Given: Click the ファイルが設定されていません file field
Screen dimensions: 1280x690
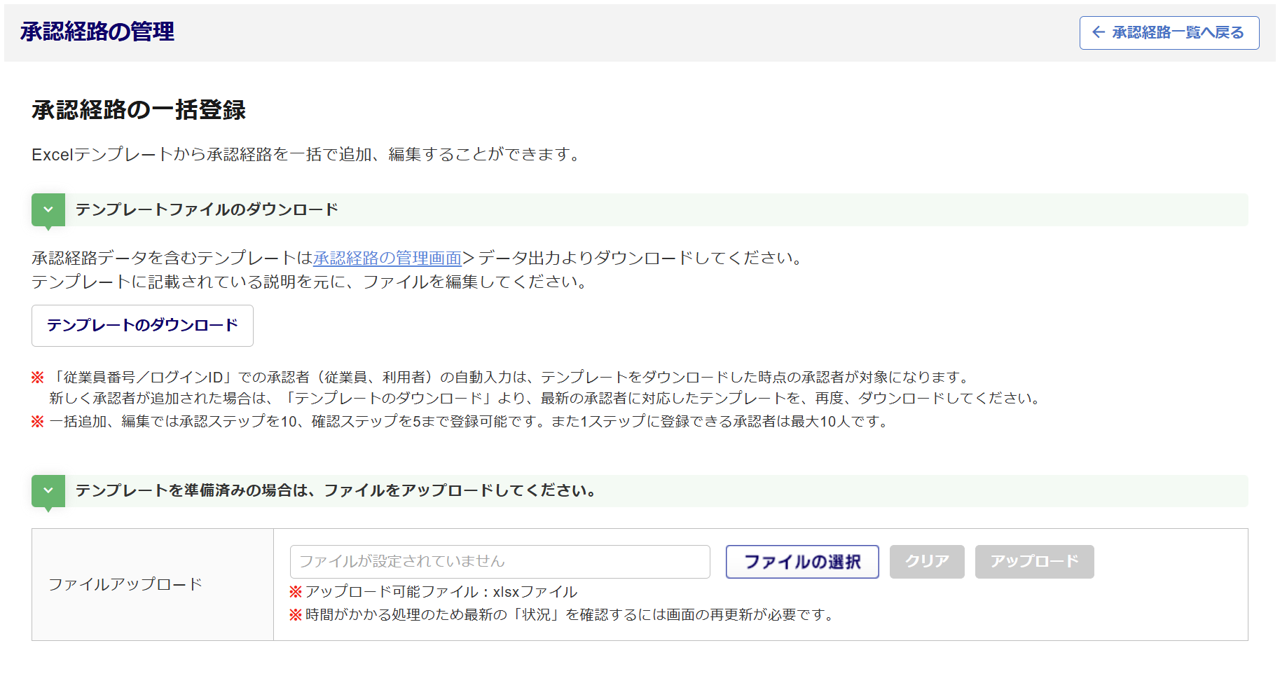Looking at the screenshot, I should click(500, 562).
